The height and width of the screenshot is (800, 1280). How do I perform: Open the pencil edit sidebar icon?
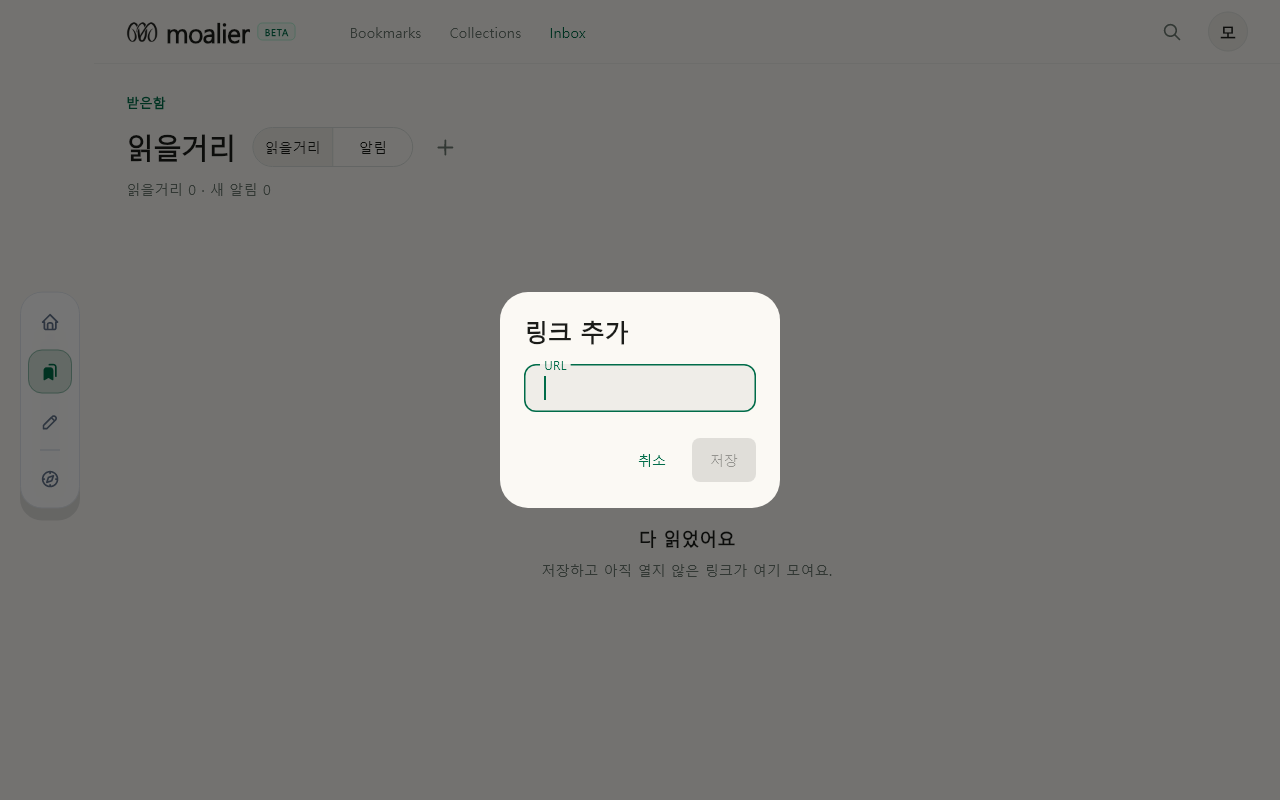(x=50, y=422)
